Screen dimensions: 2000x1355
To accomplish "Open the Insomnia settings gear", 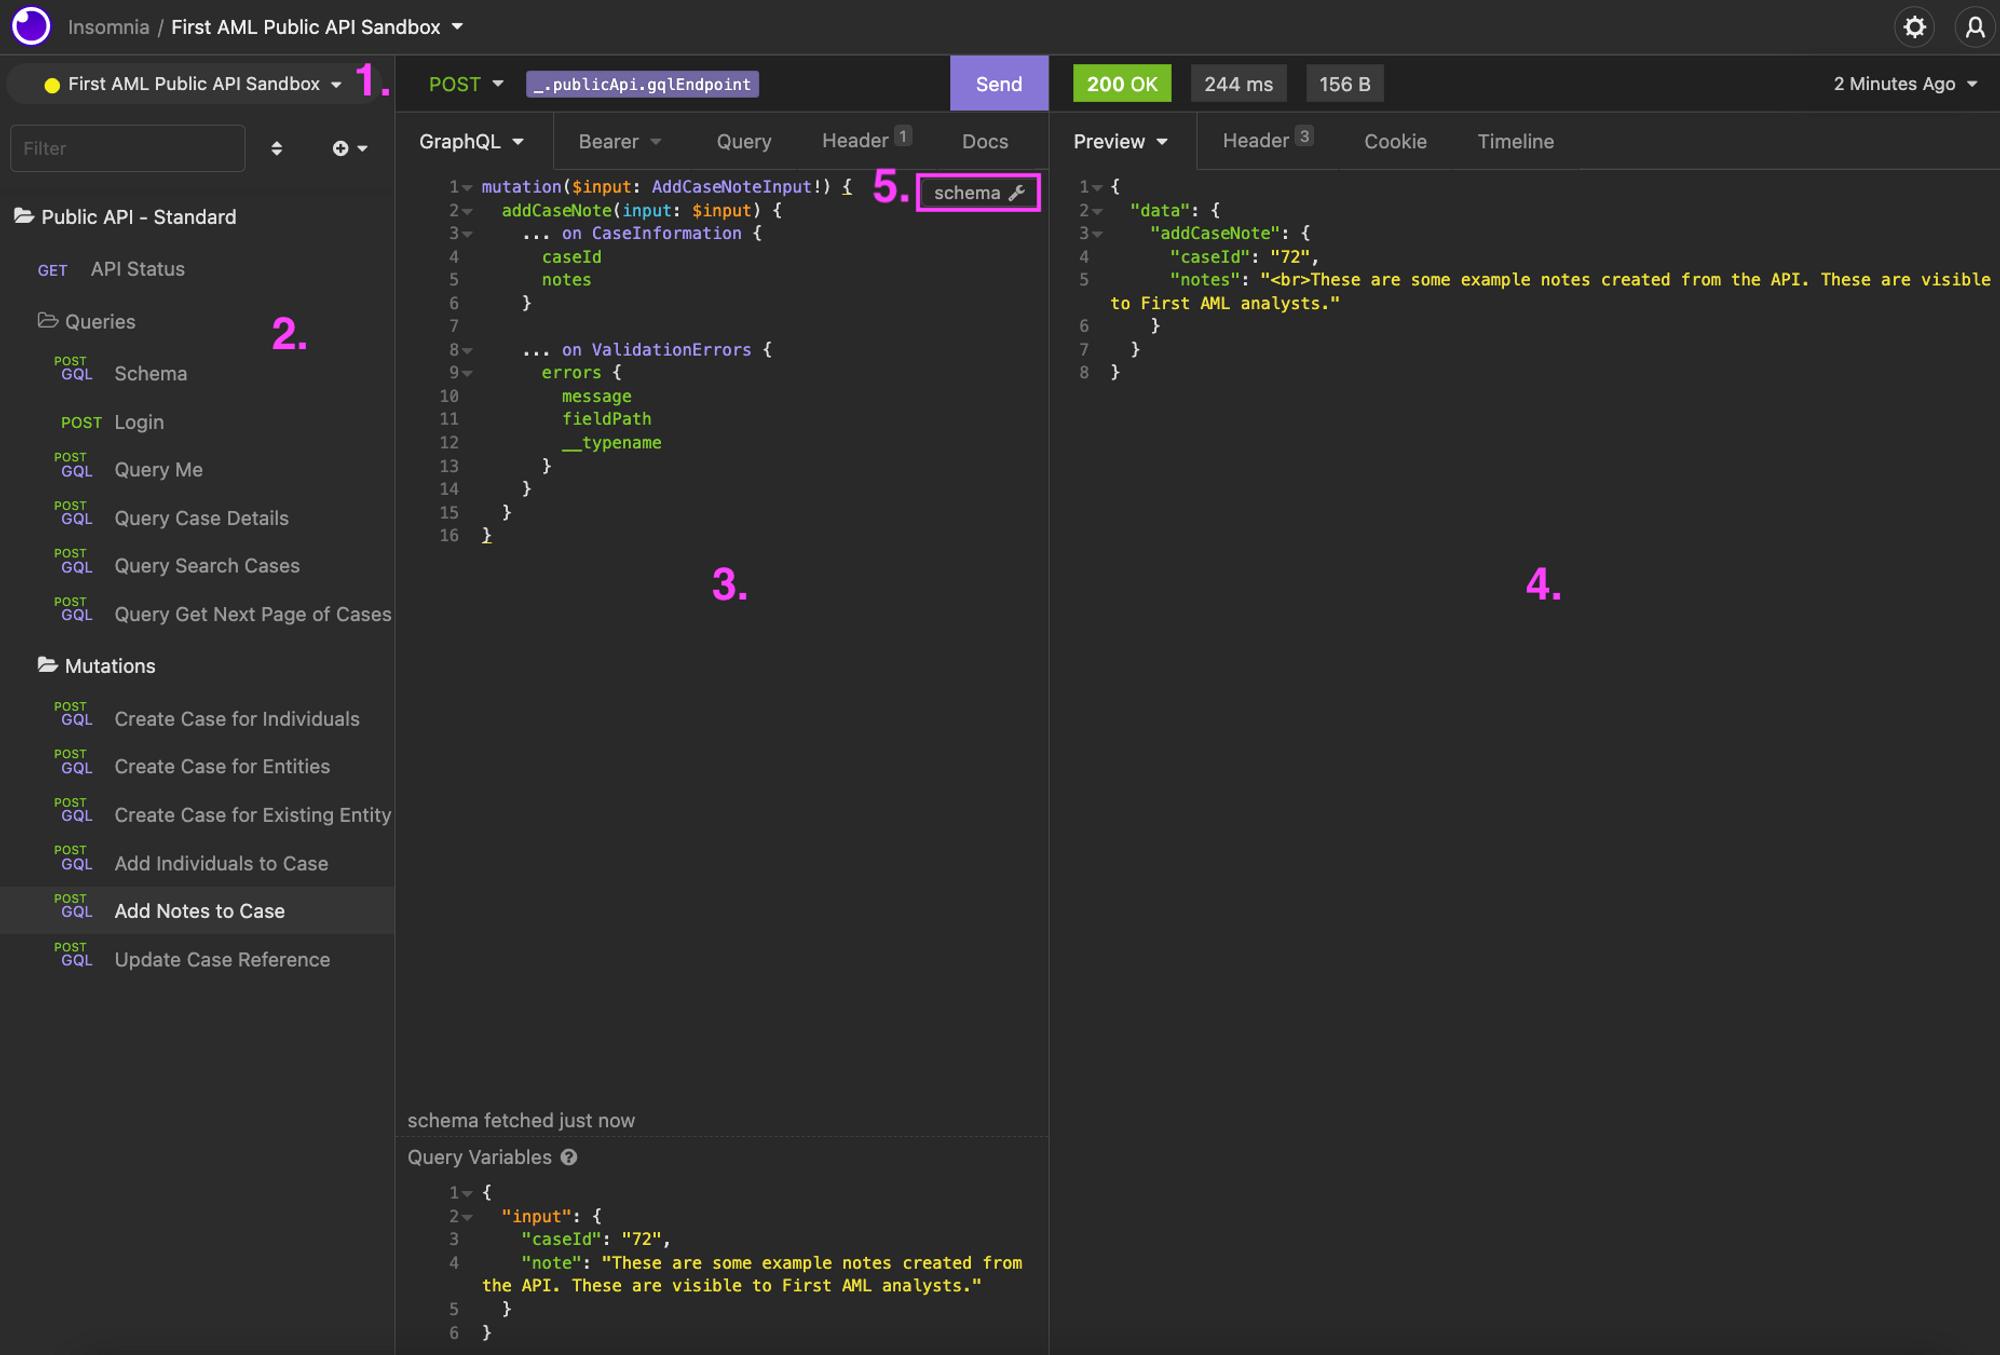I will pos(1915,27).
